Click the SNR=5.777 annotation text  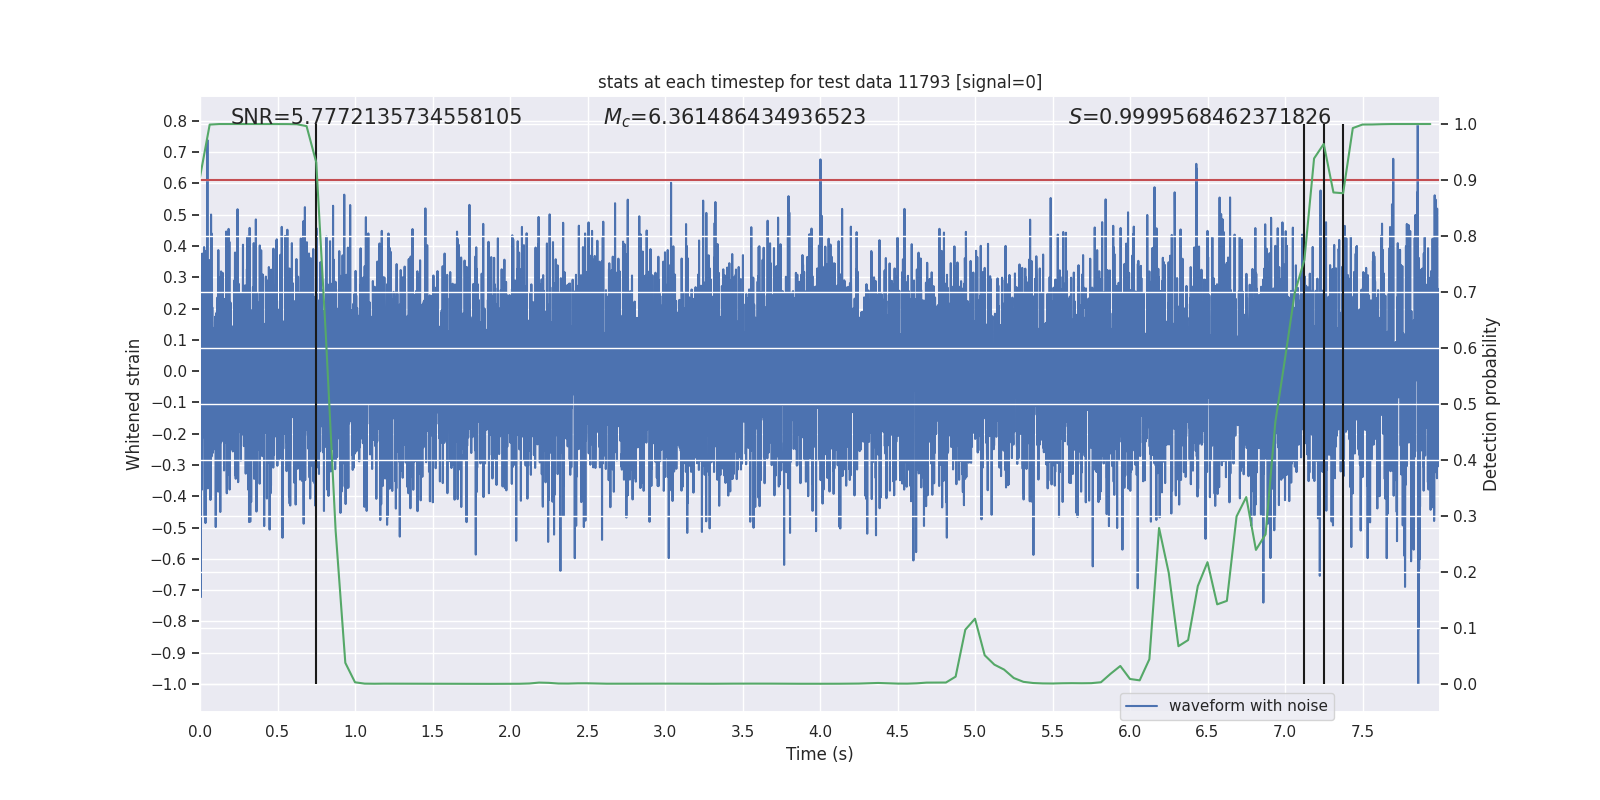[x=376, y=117]
